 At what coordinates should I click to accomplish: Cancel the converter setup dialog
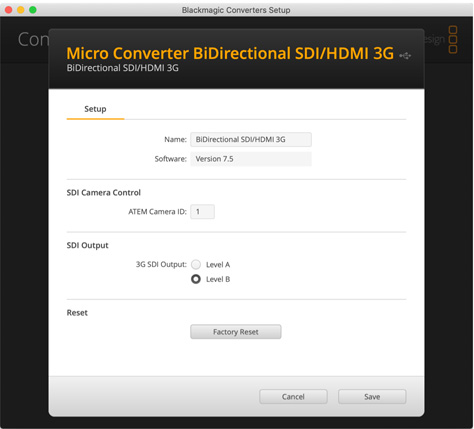(x=293, y=397)
